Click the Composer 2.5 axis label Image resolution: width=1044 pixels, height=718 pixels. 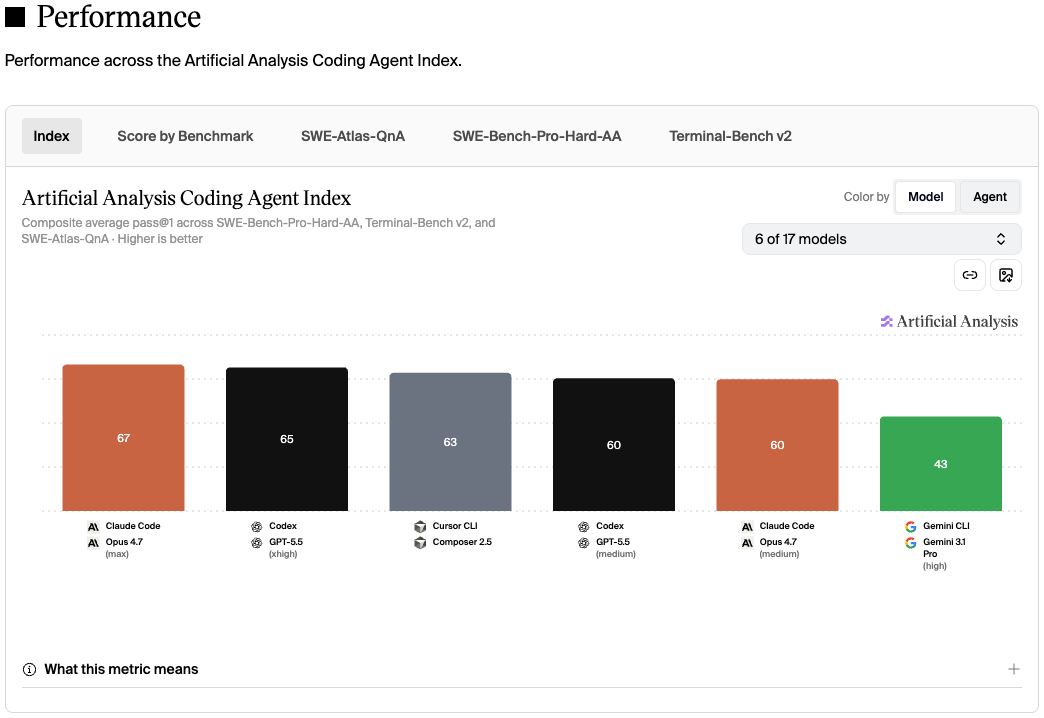pyautogui.click(x=462, y=541)
